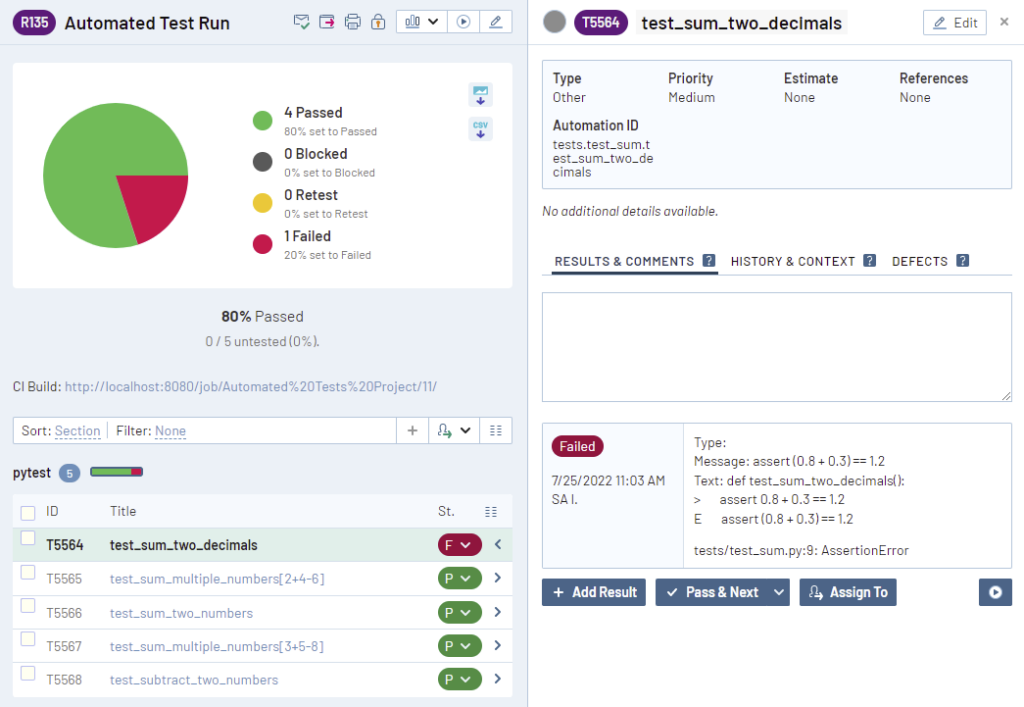Export the pie chart image icon
Screen dimensions: 1024x707
click(x=481, y=94)
